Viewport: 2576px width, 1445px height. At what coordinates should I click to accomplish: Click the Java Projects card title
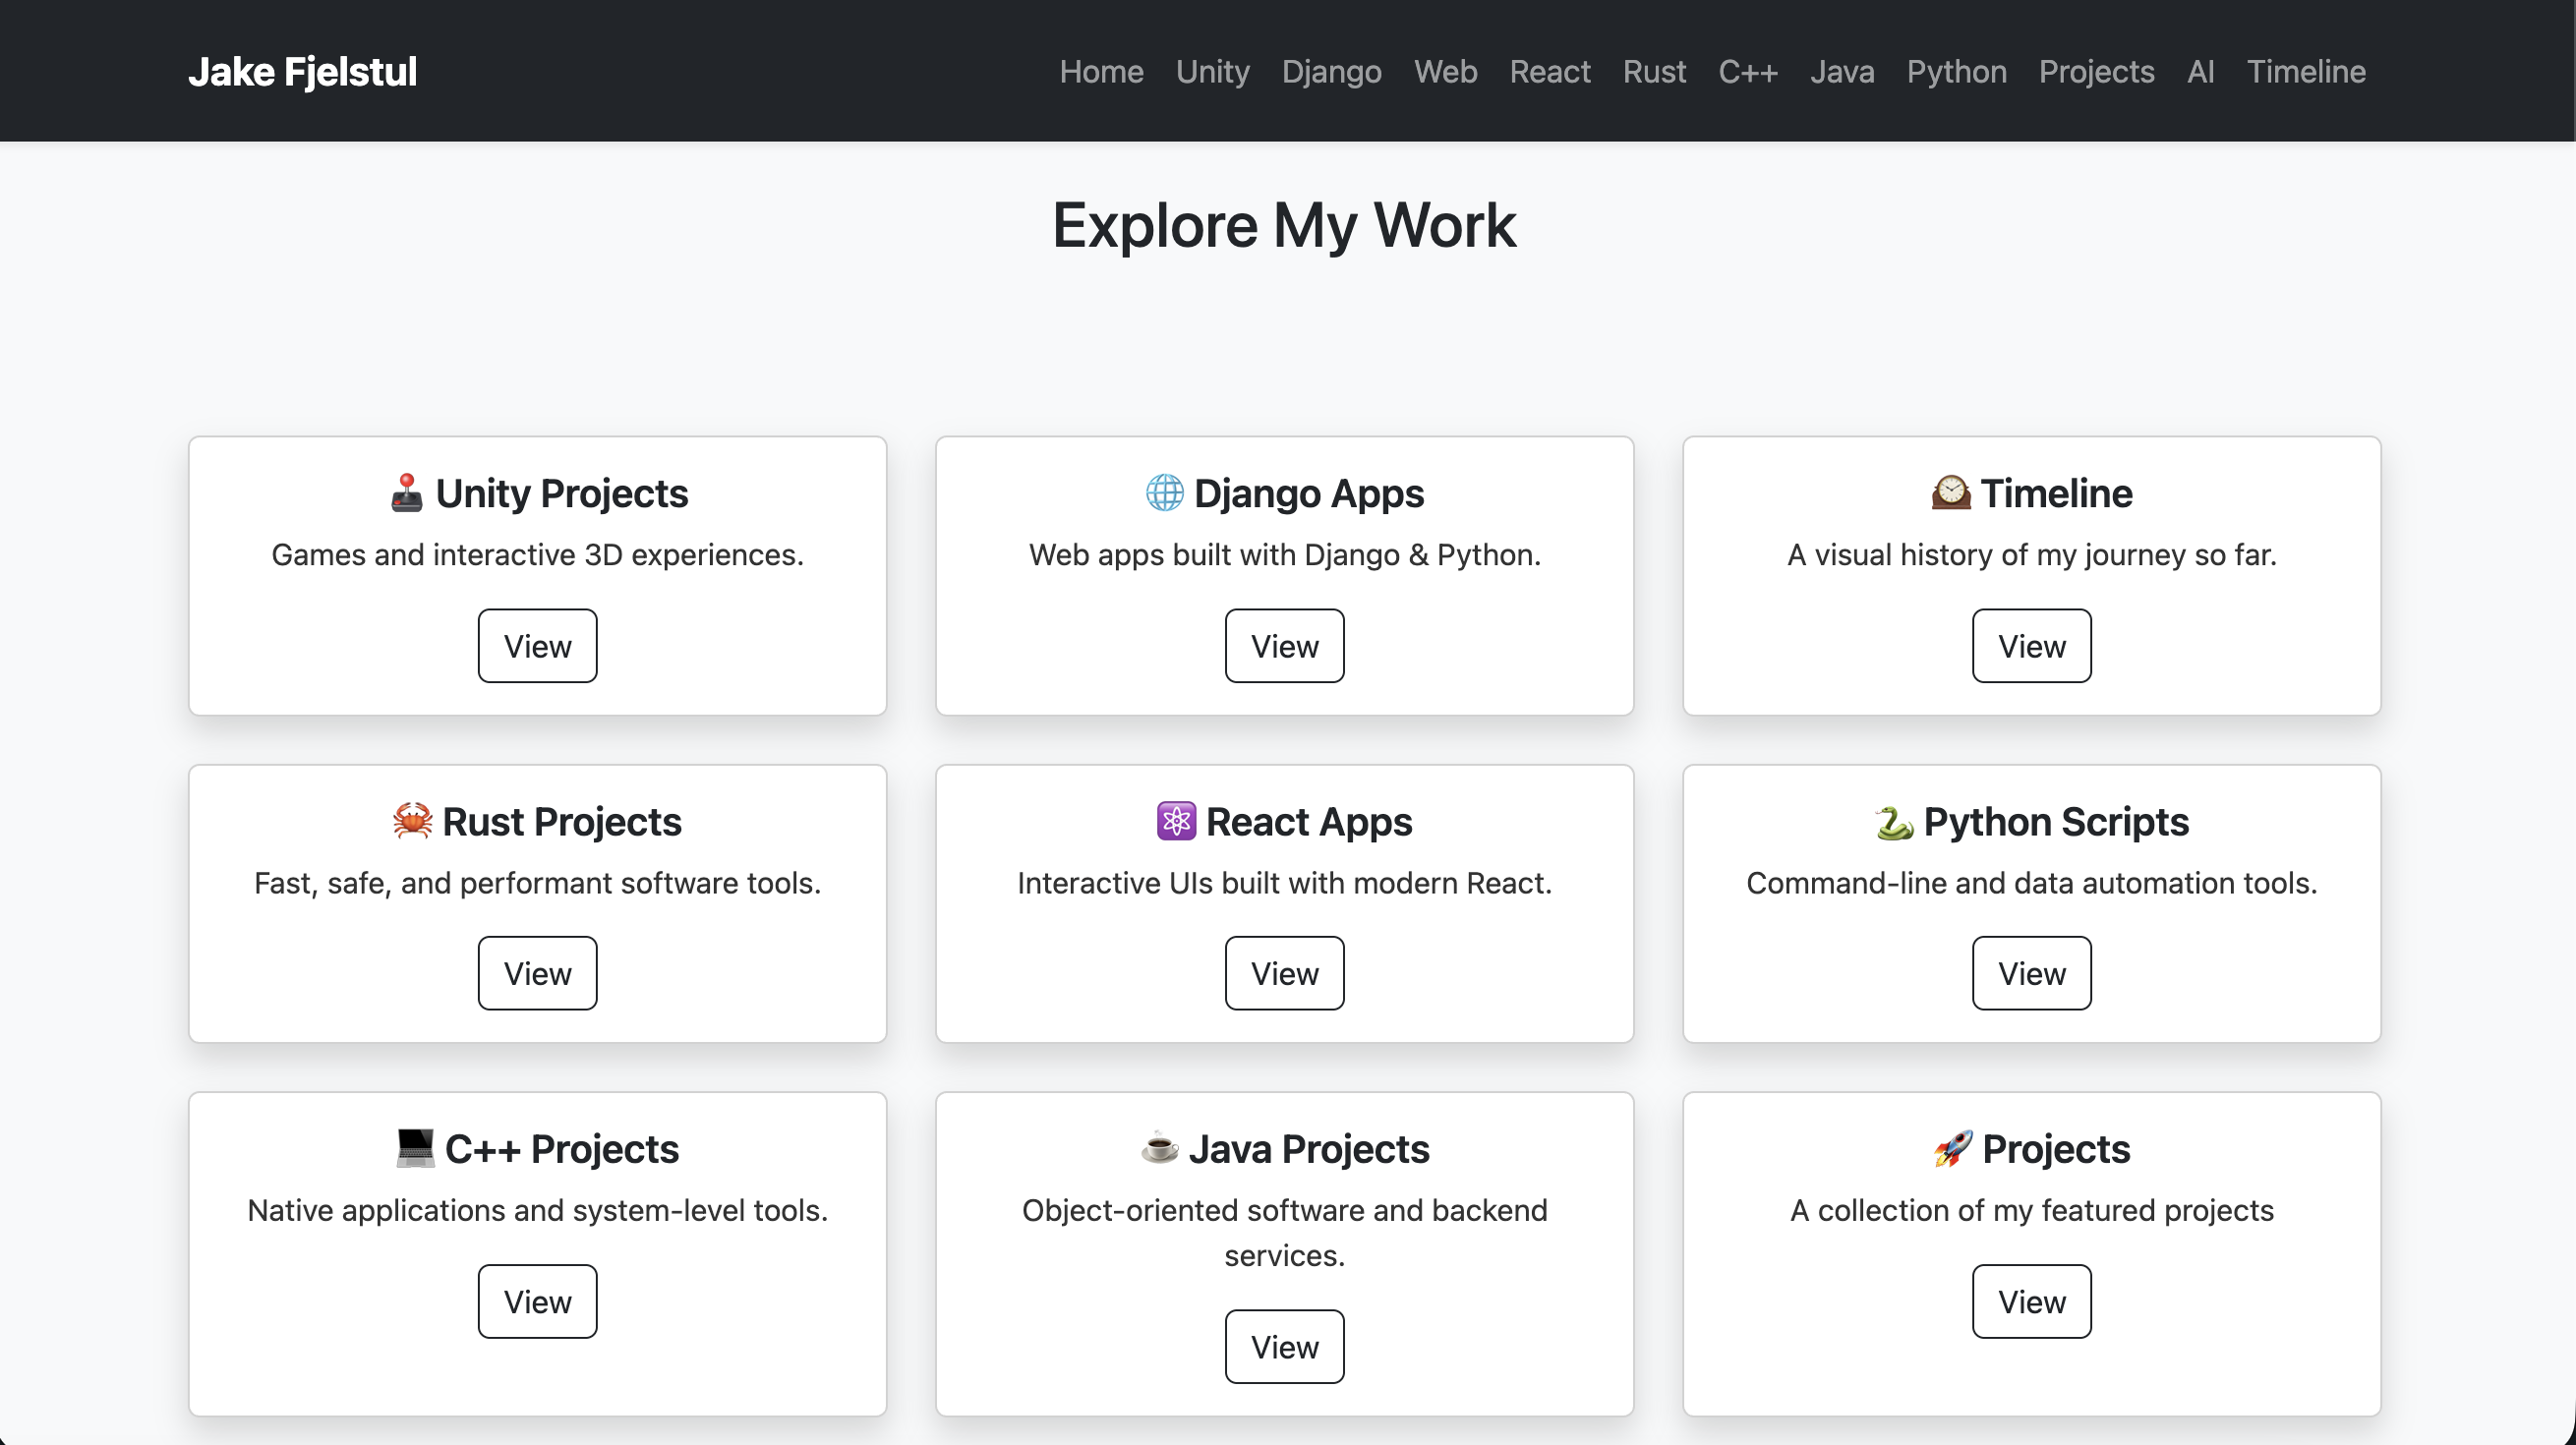pyautogui.click(x=1308, y=1148)
